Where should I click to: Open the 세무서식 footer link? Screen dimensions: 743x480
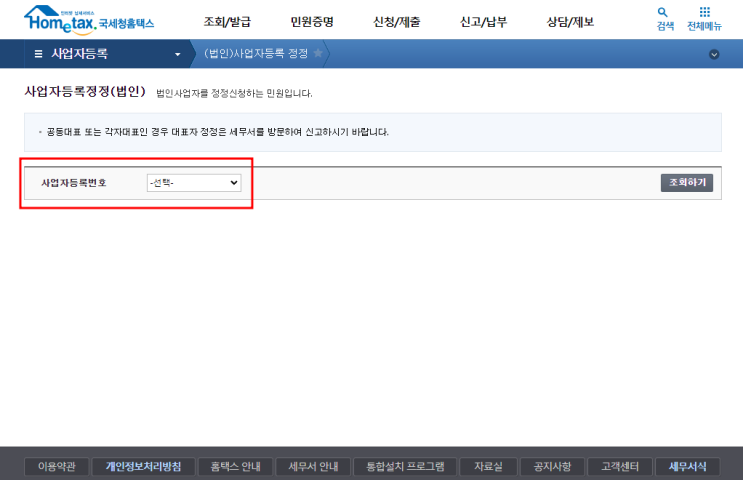tap(688, 466)
